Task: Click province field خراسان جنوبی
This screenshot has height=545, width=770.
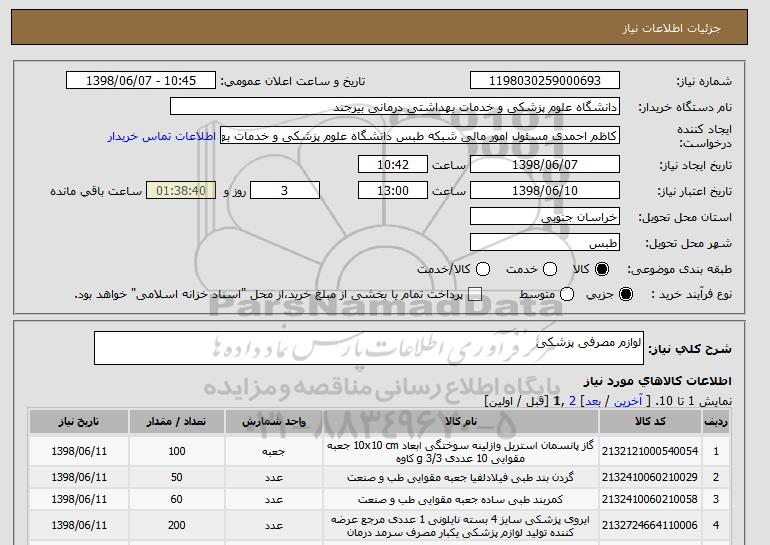Action: click(x=545, y=217)
